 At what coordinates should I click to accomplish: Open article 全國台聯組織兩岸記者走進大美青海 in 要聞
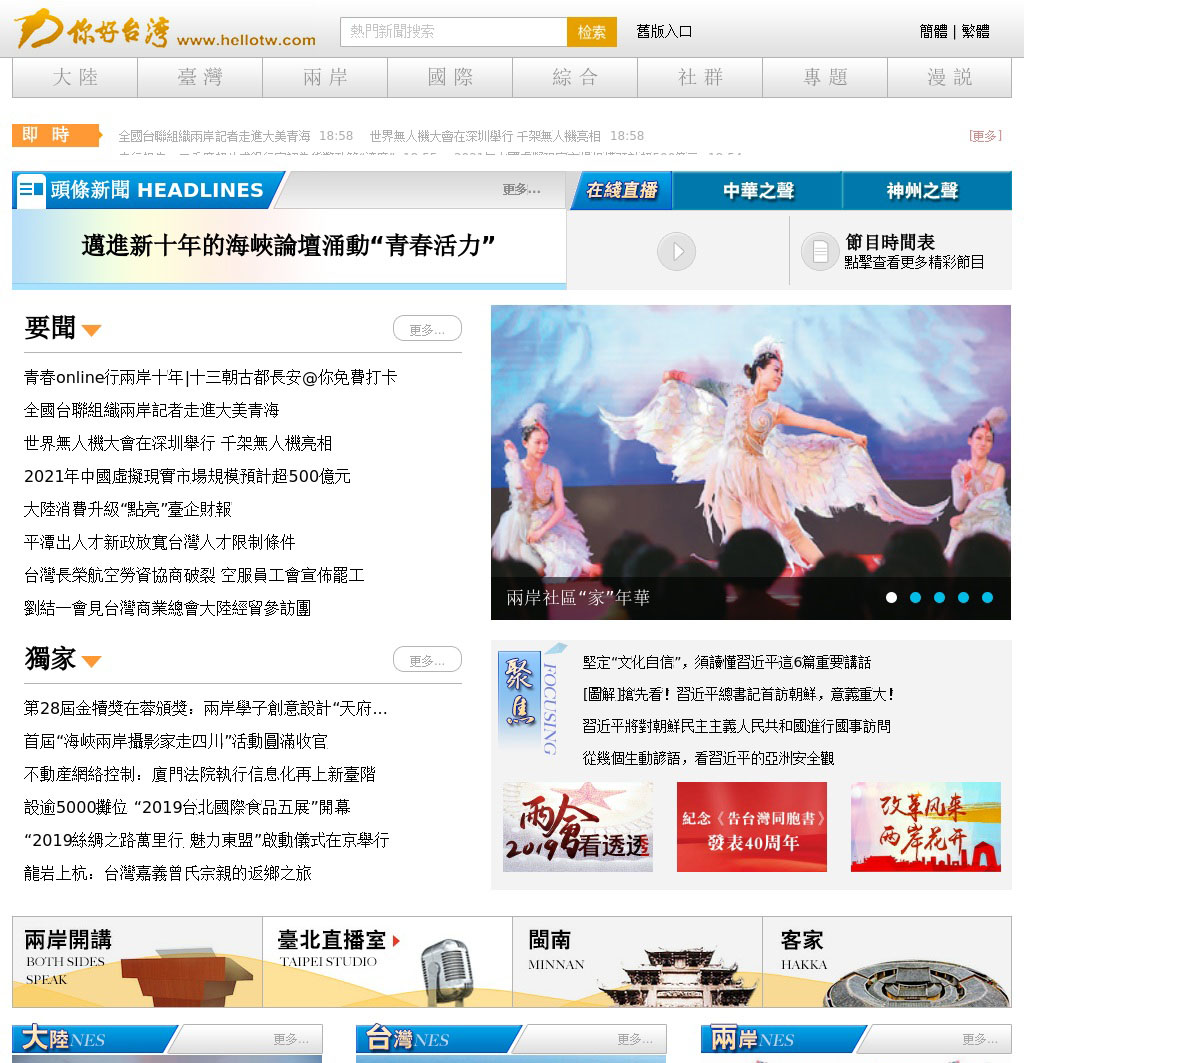click(151, 411)
